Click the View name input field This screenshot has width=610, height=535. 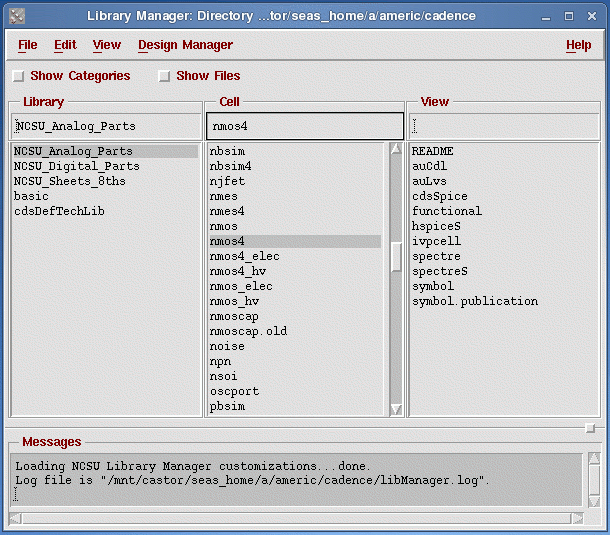tap(504, 126)
